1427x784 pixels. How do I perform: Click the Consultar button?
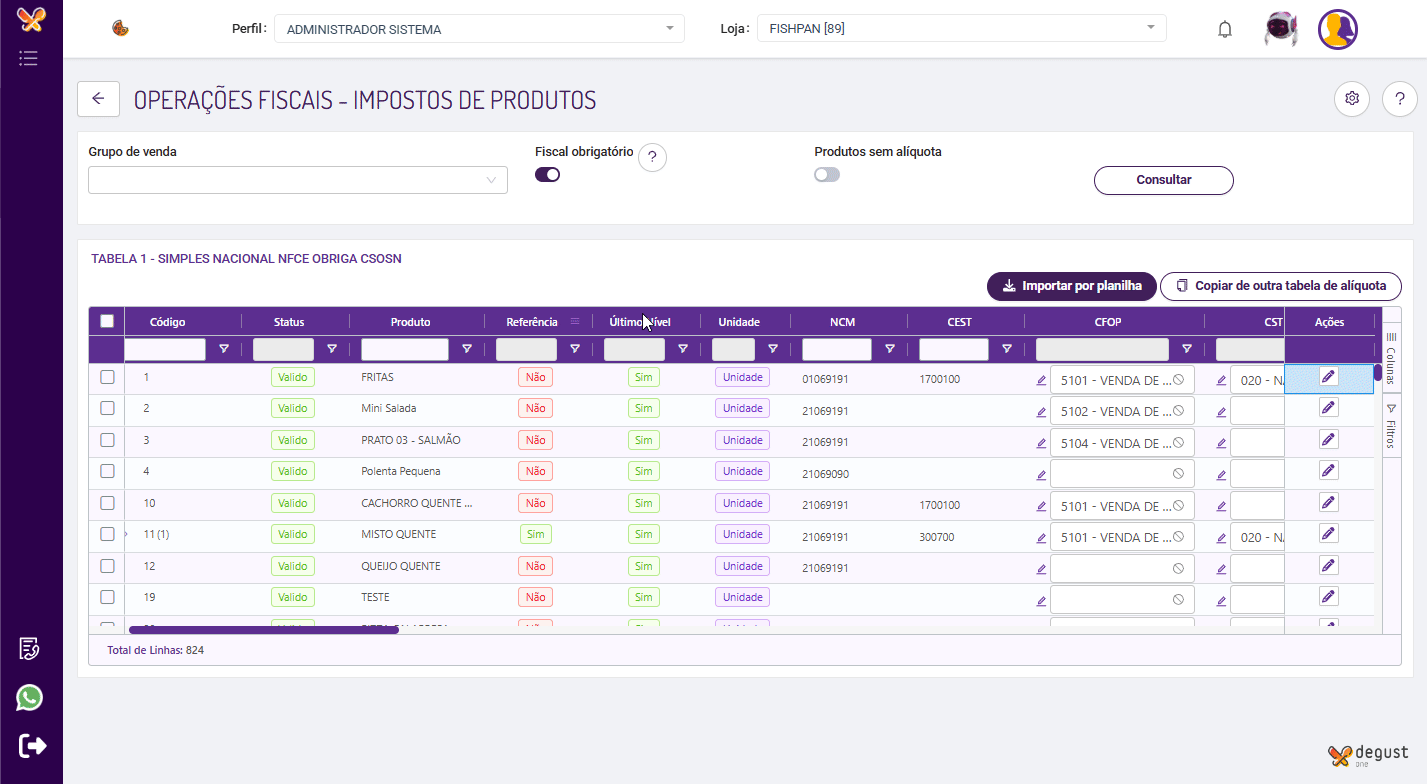tap(1163, 180)
